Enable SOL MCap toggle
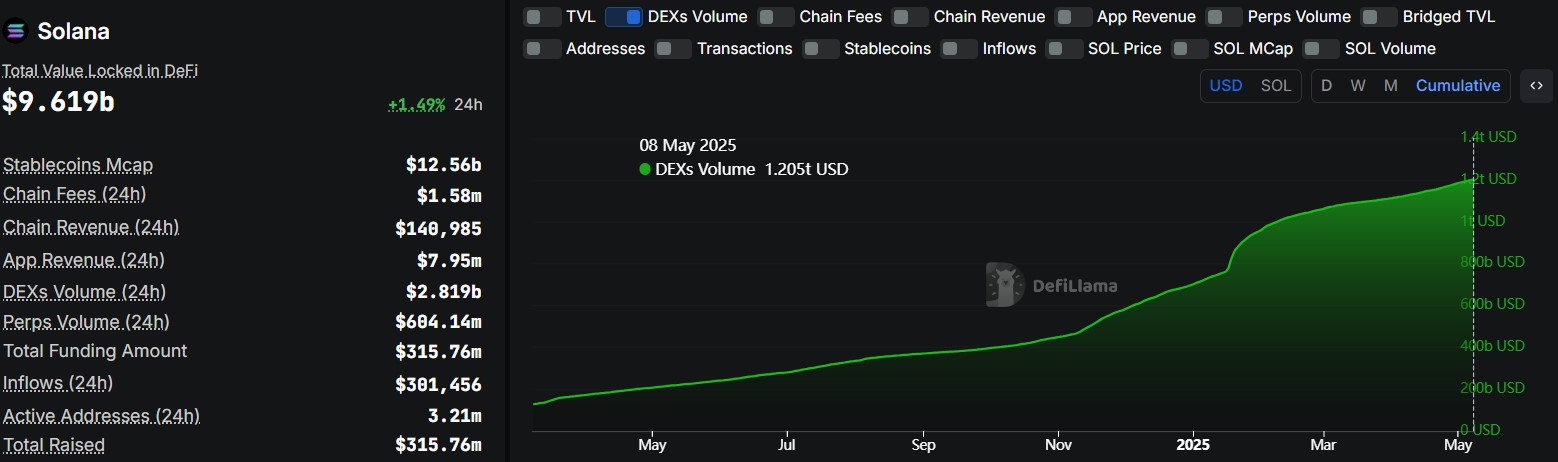This screenshot has width=1558, height=462. (1190, 49)
